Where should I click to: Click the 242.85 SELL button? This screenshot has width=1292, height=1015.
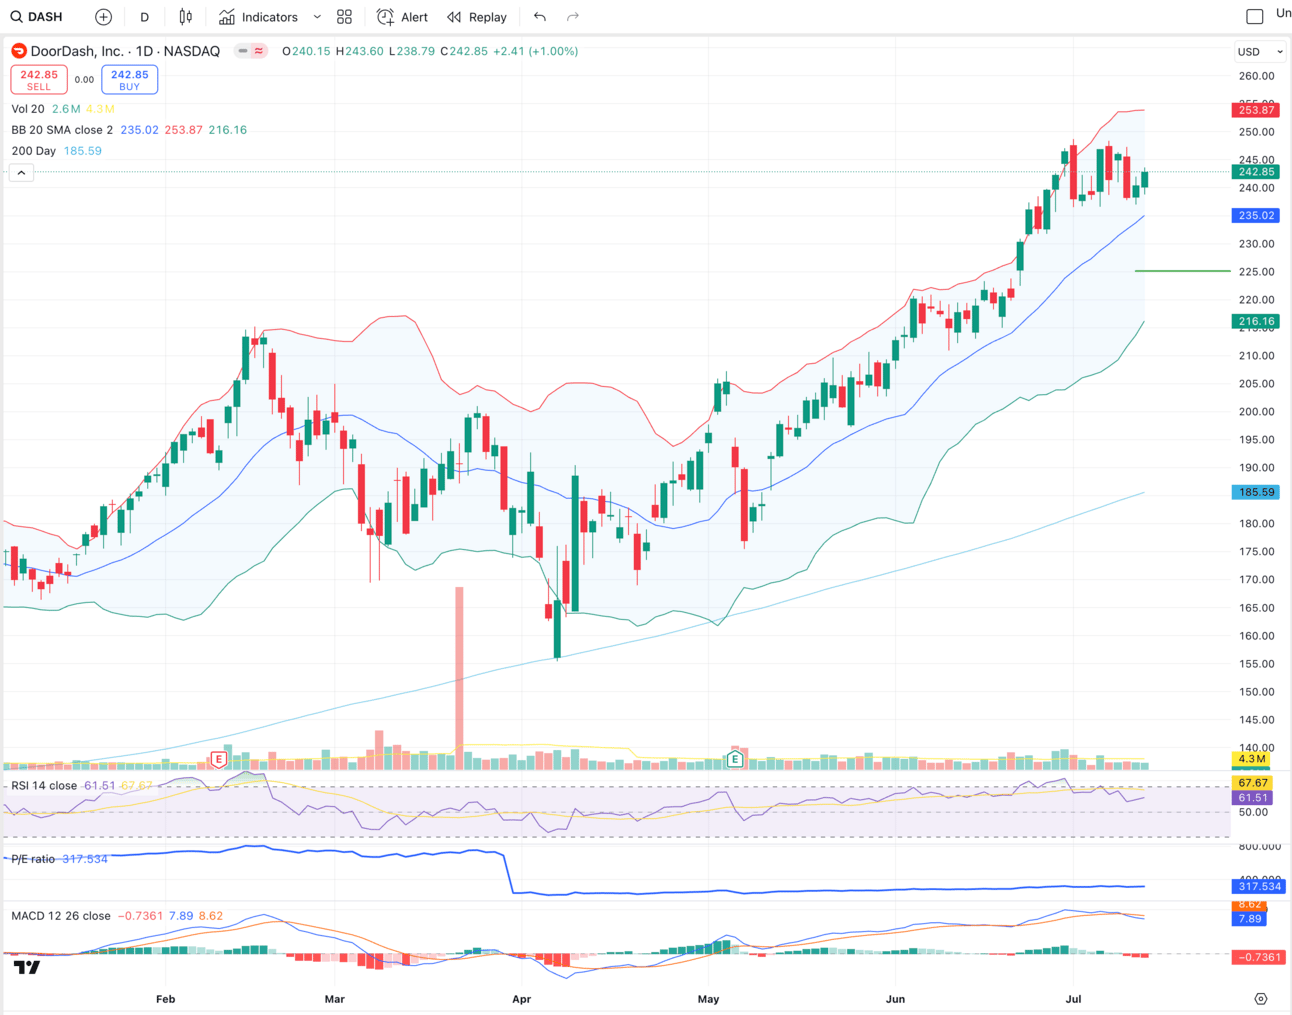click(39, 80)
